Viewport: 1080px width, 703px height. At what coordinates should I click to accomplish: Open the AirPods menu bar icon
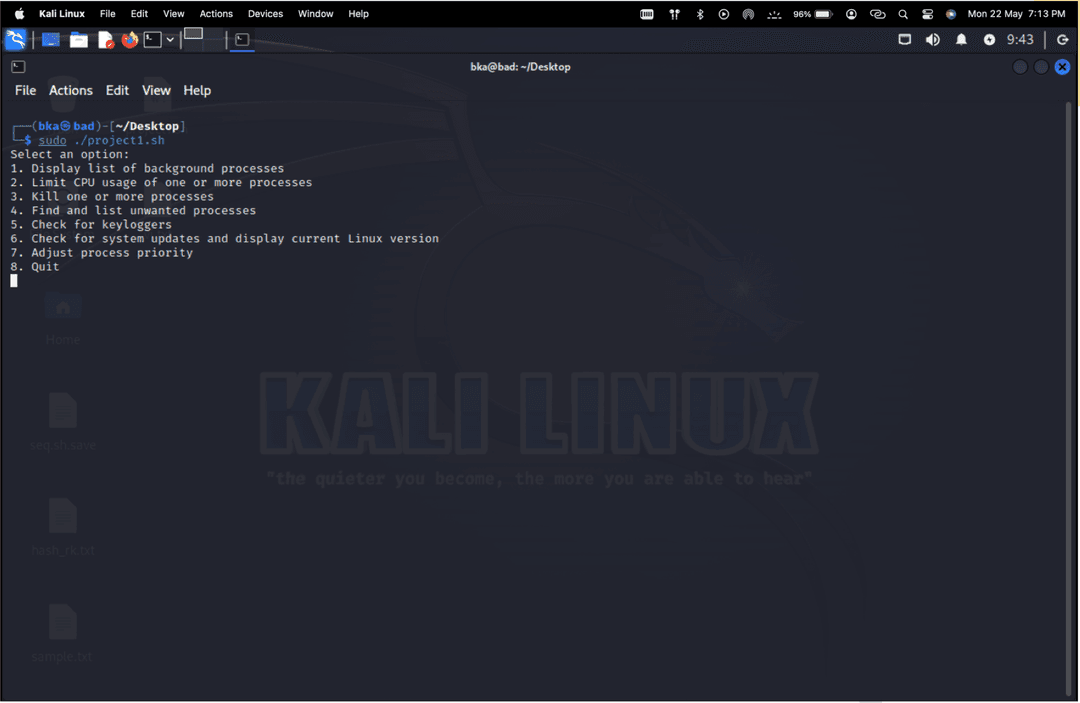(674, 14)
